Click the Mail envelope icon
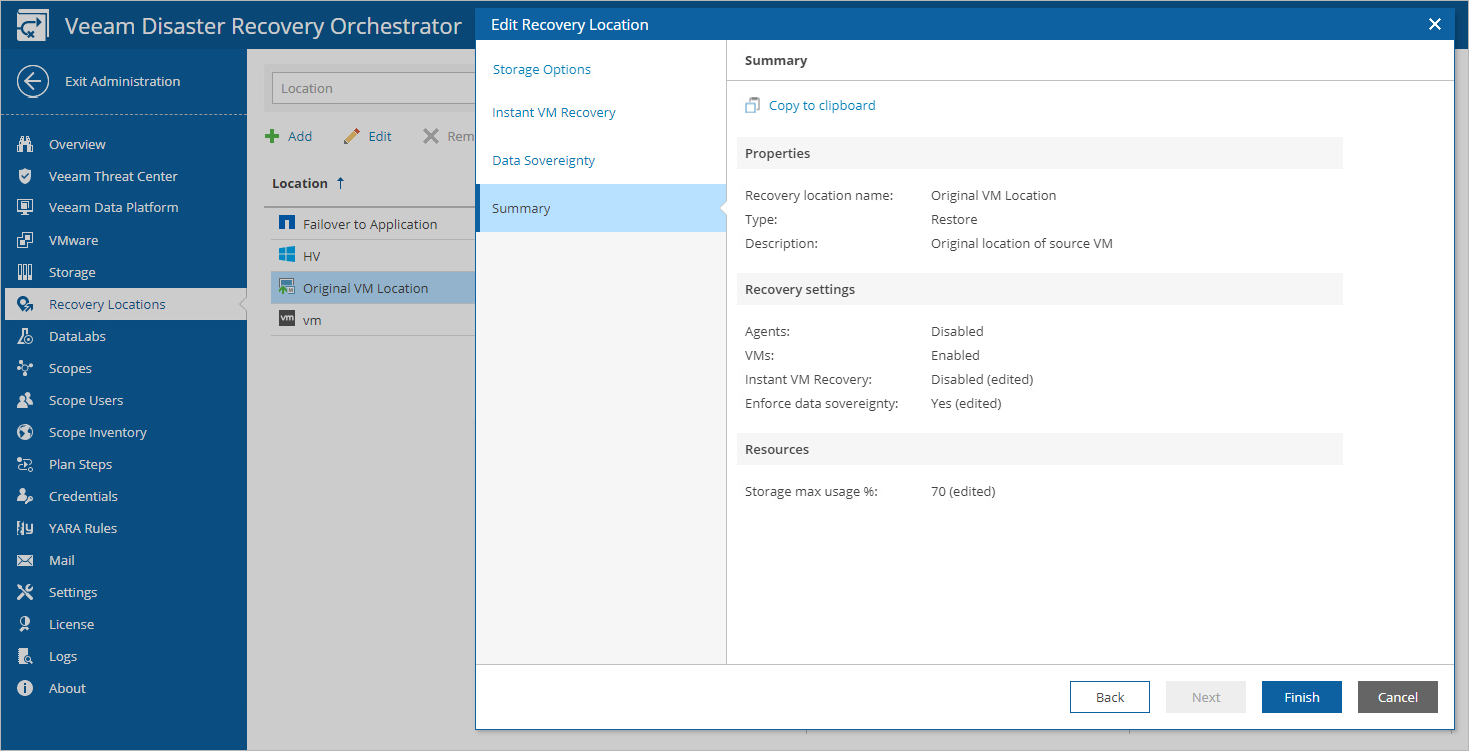The image size is (1469, 751). tap(26, 560)
